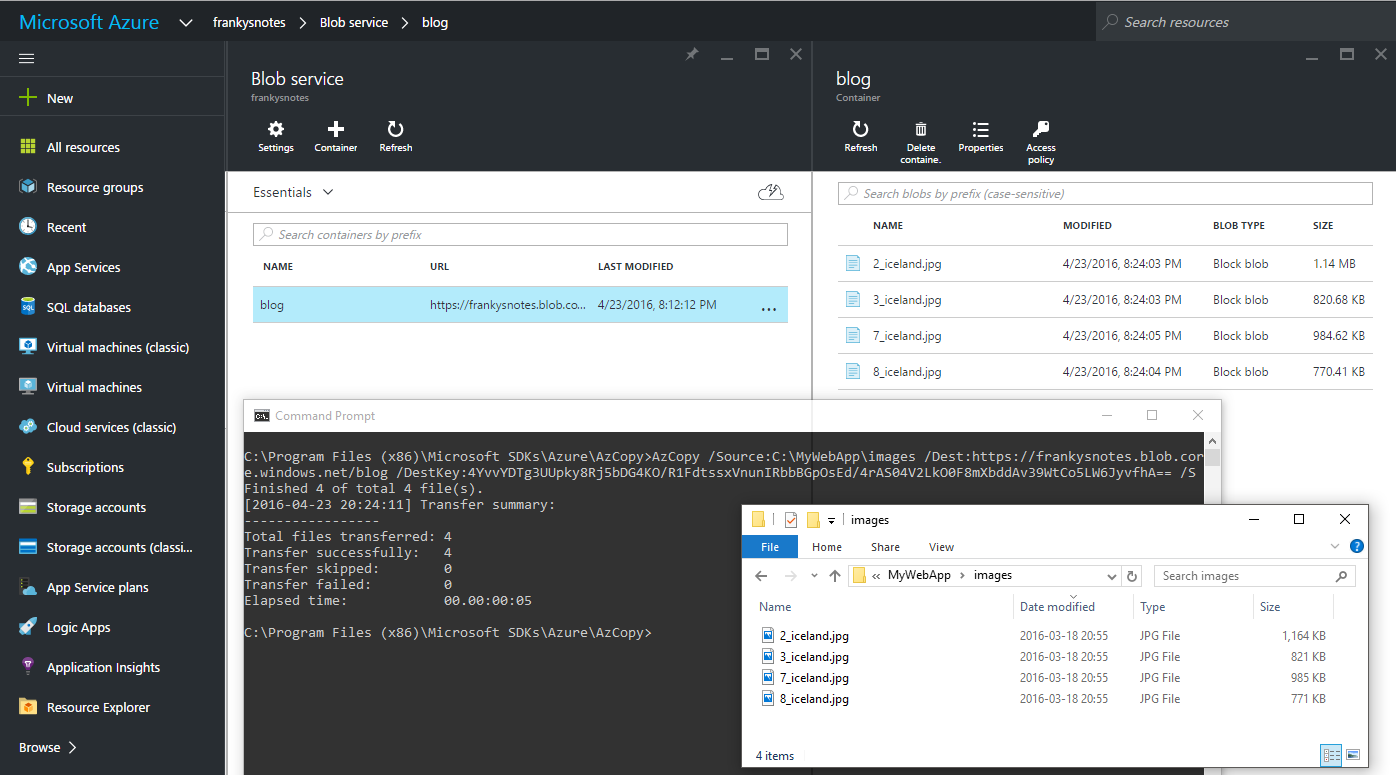Viewport: 1396px width, 775px height.
Task: Open the hamburger menu in Azure sidebar
Action: 27,59
